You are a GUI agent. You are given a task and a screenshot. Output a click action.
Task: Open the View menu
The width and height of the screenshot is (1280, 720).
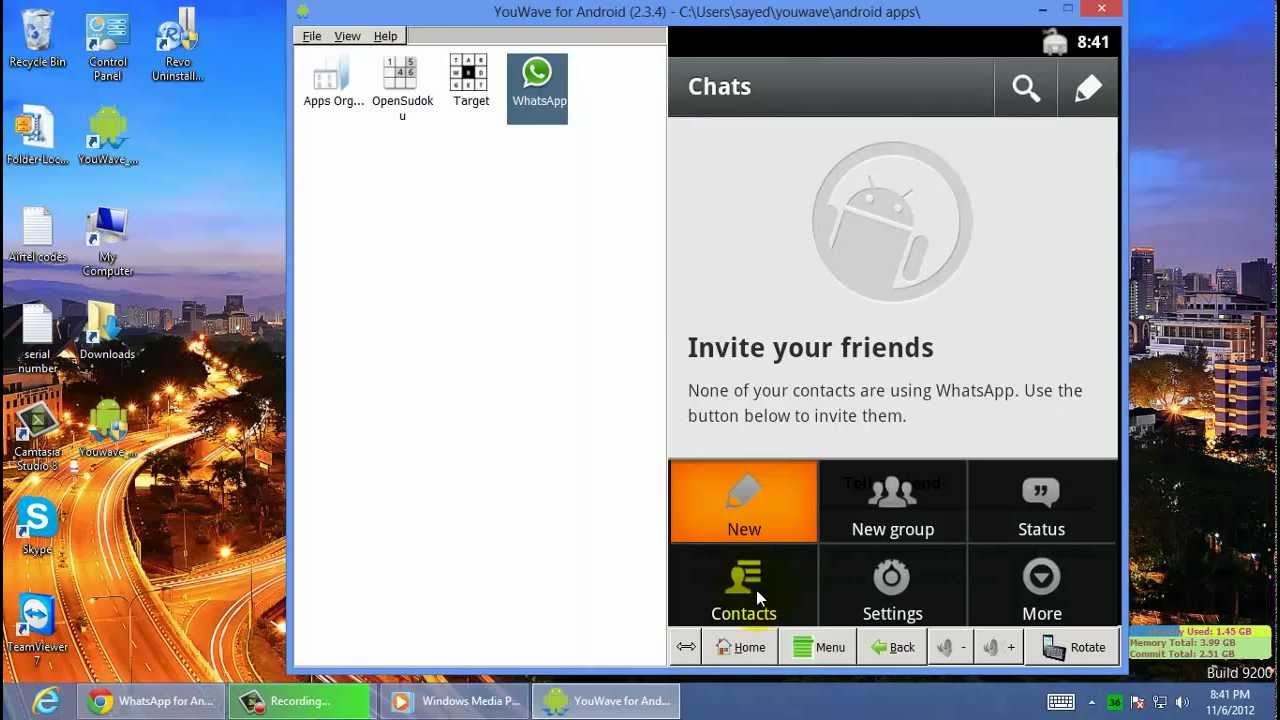pos(347,36)
